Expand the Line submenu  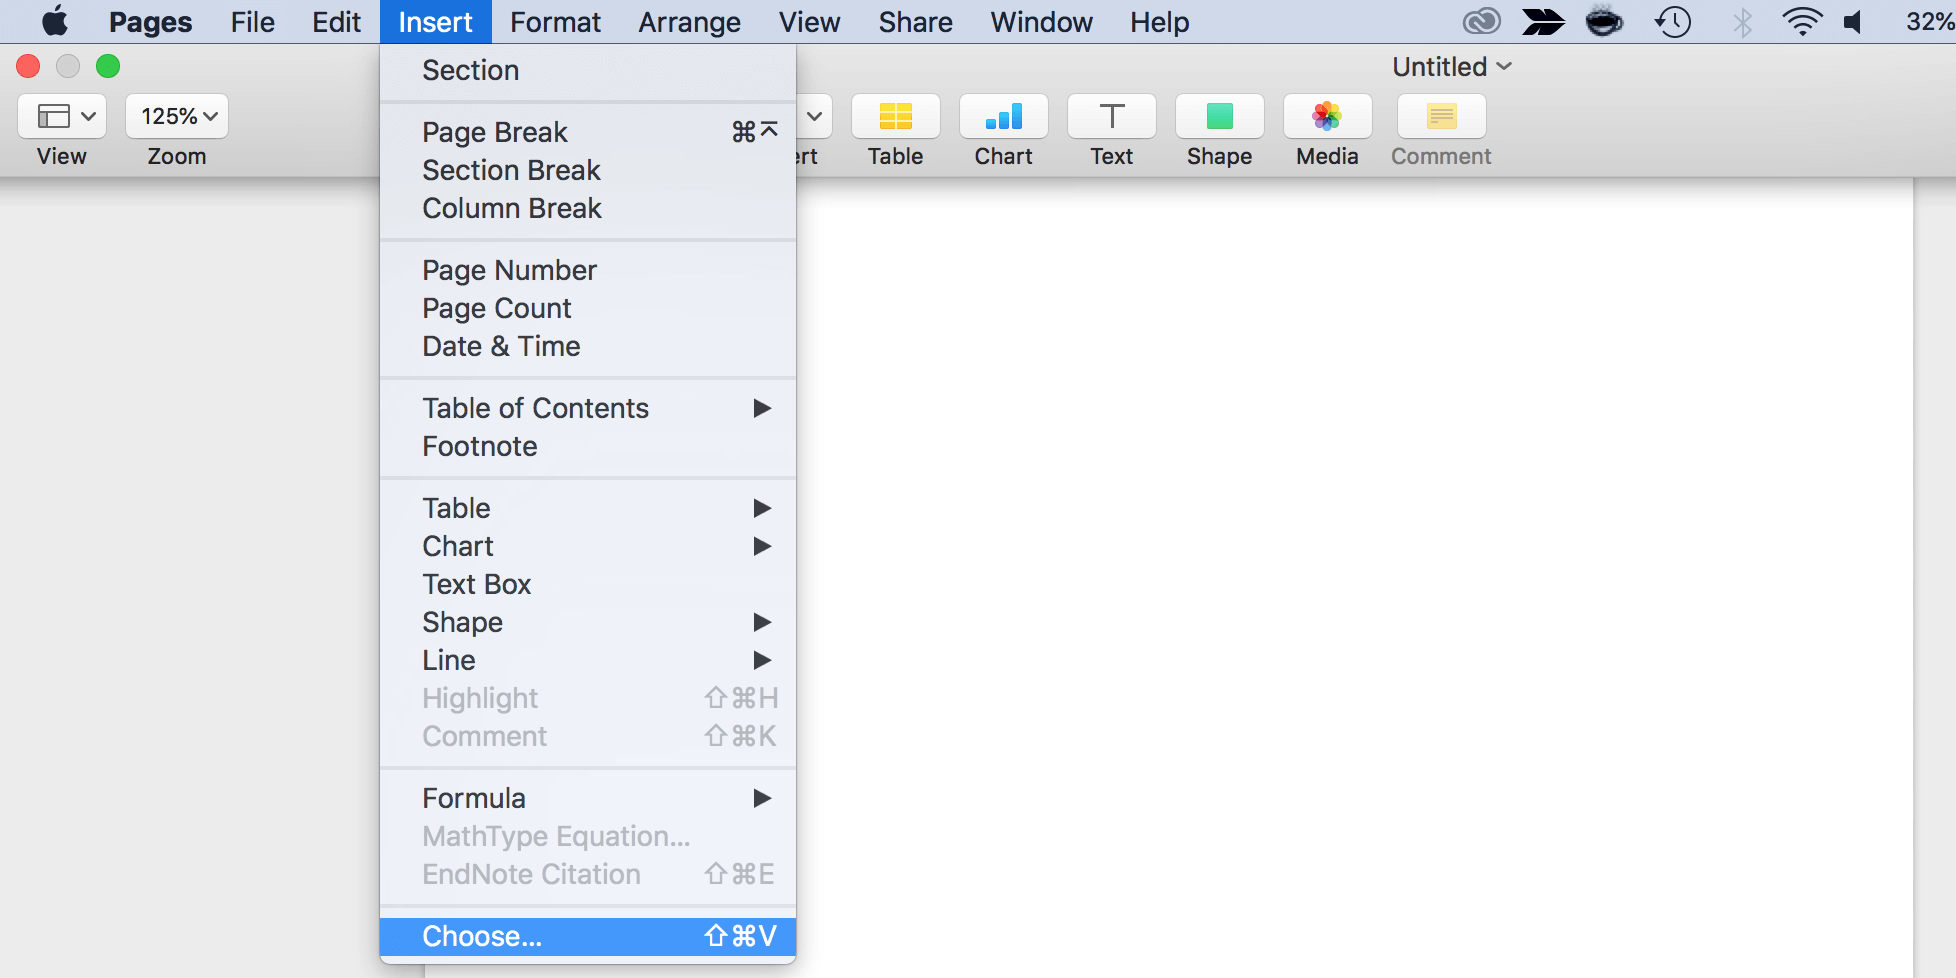pyautogui.click(x=448, y=660)
